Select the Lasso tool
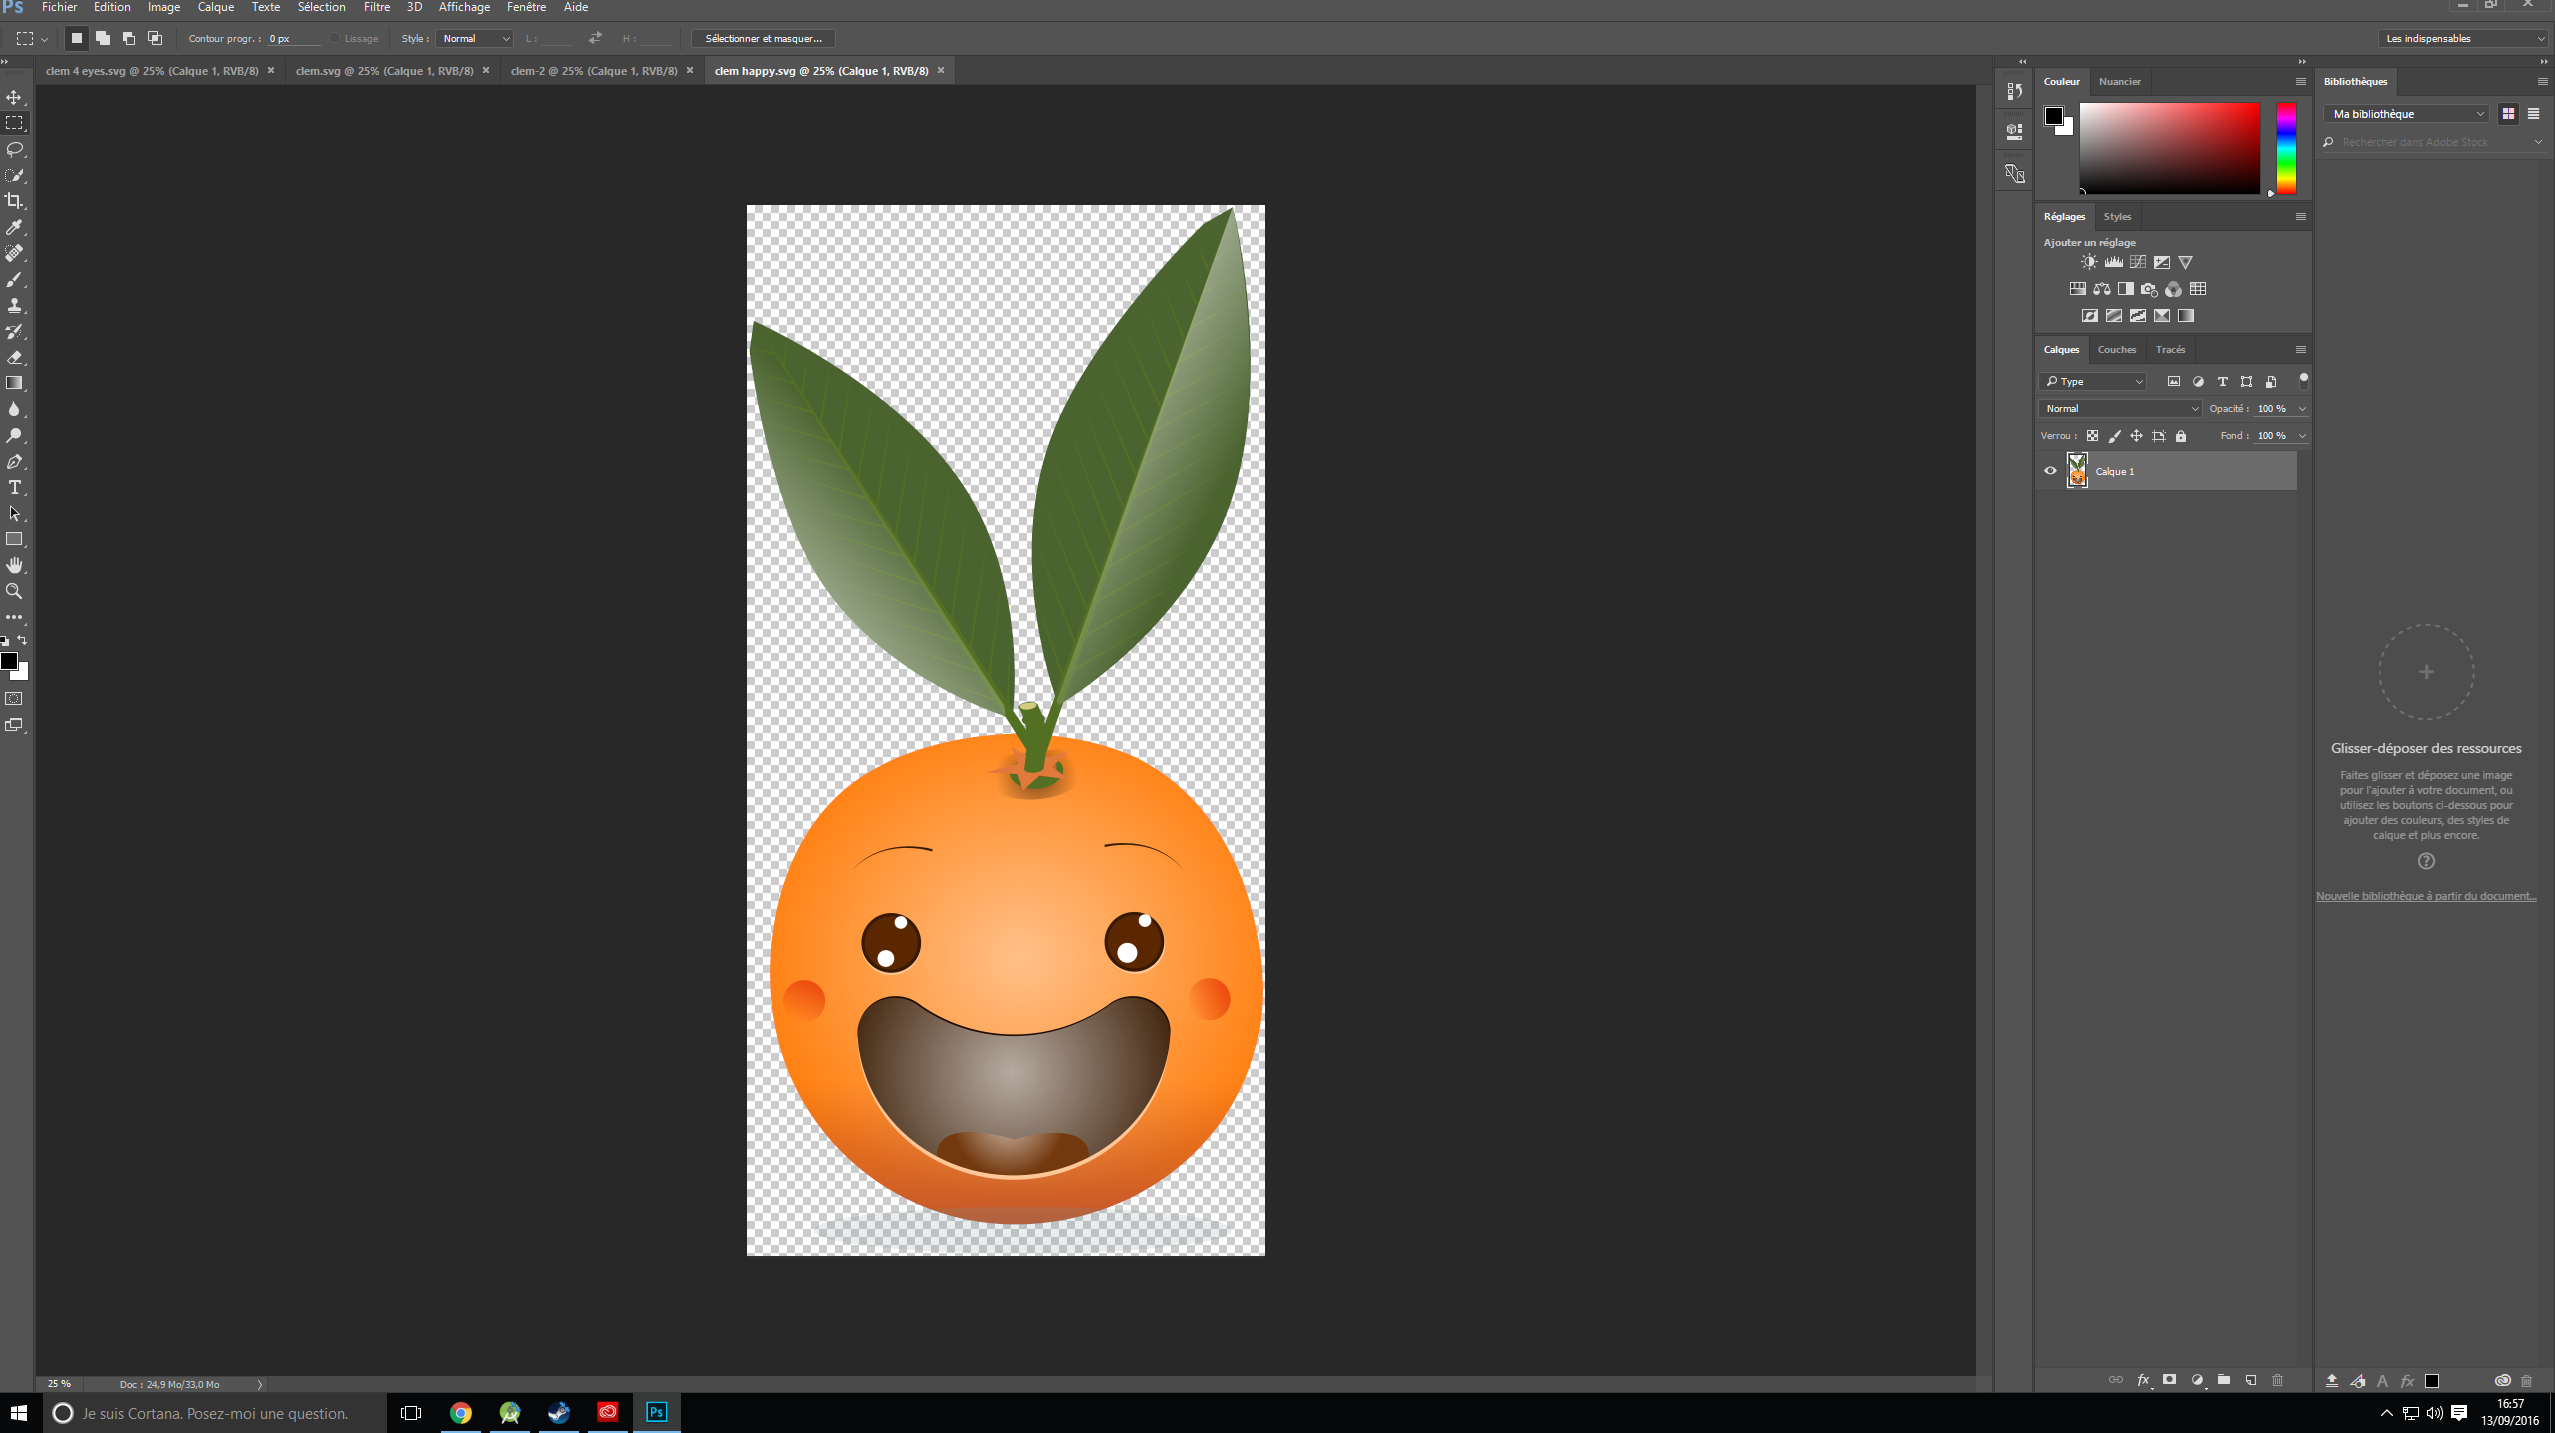 14,149
